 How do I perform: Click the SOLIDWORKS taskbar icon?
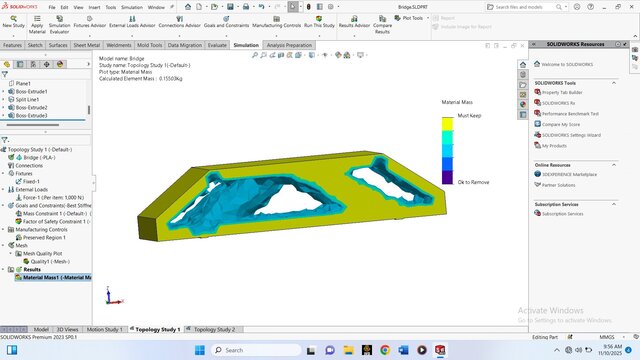[440, 350]
